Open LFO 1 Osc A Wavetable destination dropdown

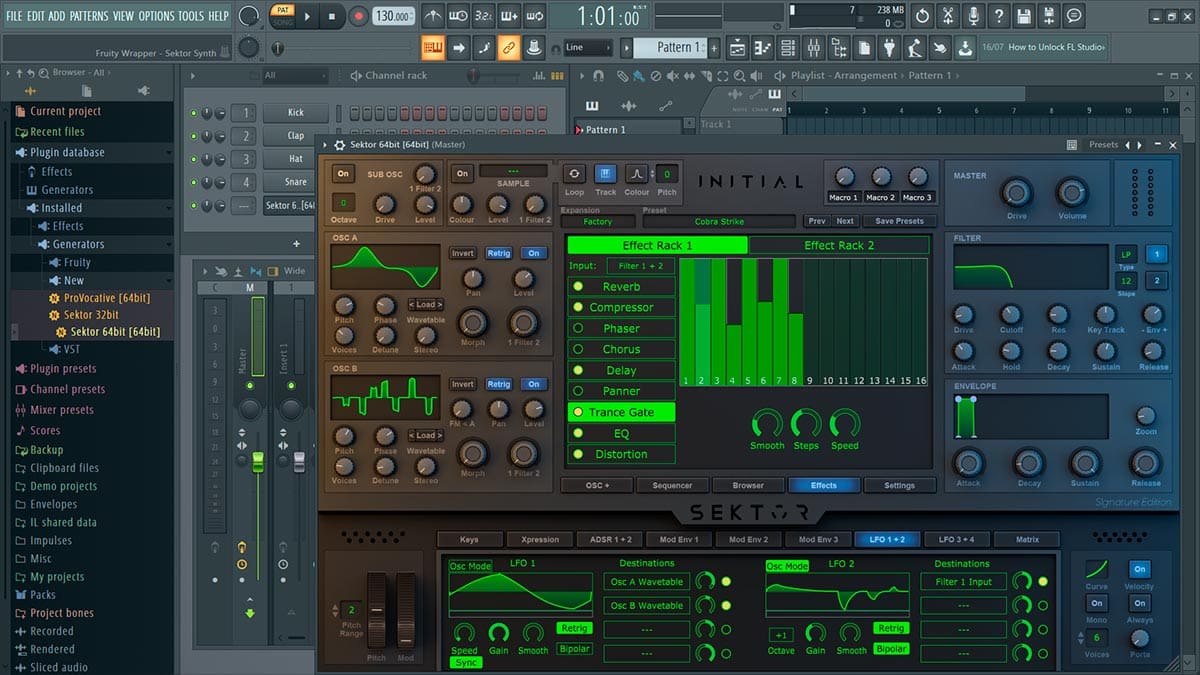pos(647,582)
